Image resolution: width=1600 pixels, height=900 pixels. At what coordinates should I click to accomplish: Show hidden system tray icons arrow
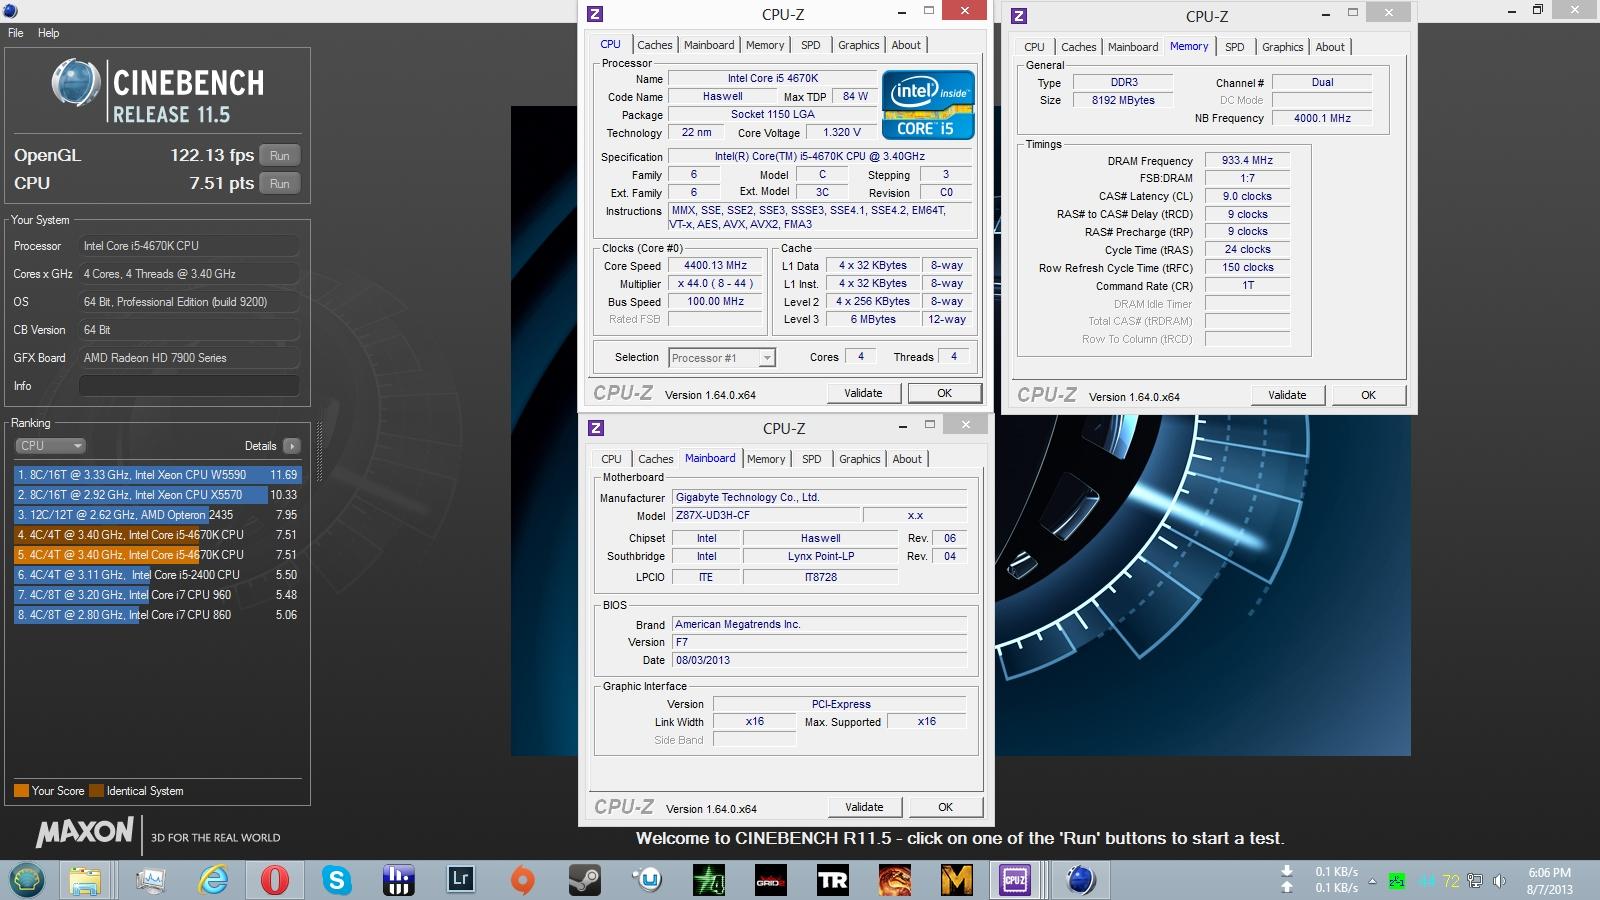pyautogui.click(x=1372, y=881)
